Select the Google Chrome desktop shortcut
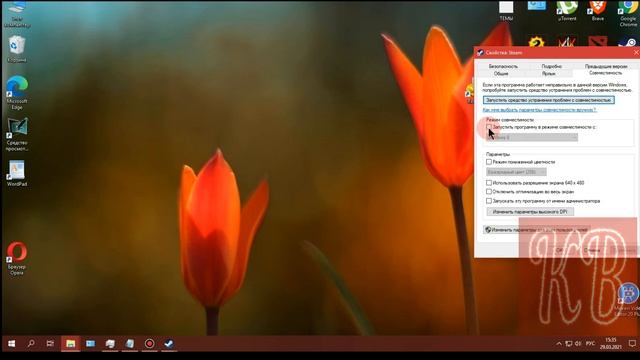This screenshot has width=640, height=360. point(628,13)
